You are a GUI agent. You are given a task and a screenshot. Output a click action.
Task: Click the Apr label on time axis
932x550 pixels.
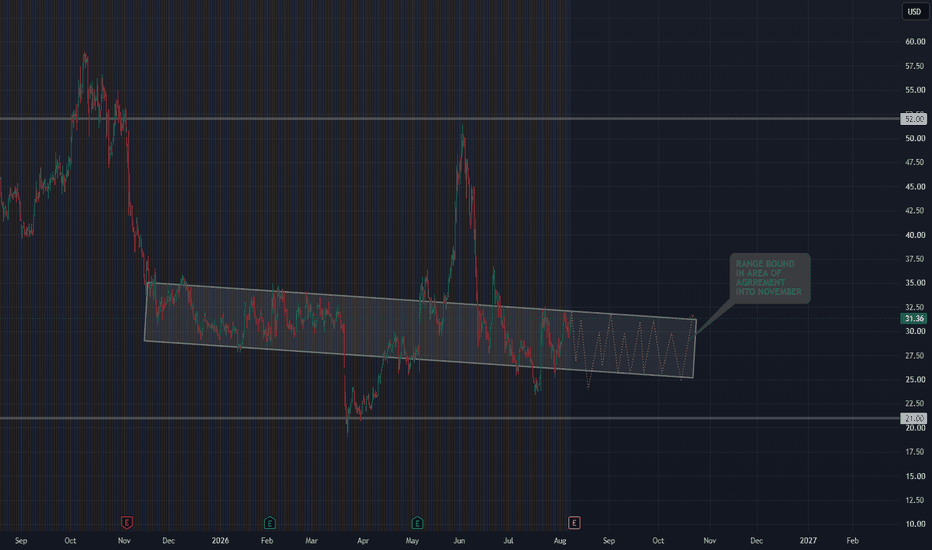363,540
